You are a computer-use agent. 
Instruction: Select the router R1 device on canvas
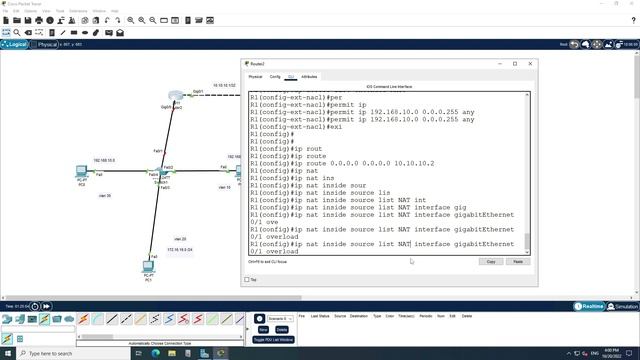[x=176, y=96]
